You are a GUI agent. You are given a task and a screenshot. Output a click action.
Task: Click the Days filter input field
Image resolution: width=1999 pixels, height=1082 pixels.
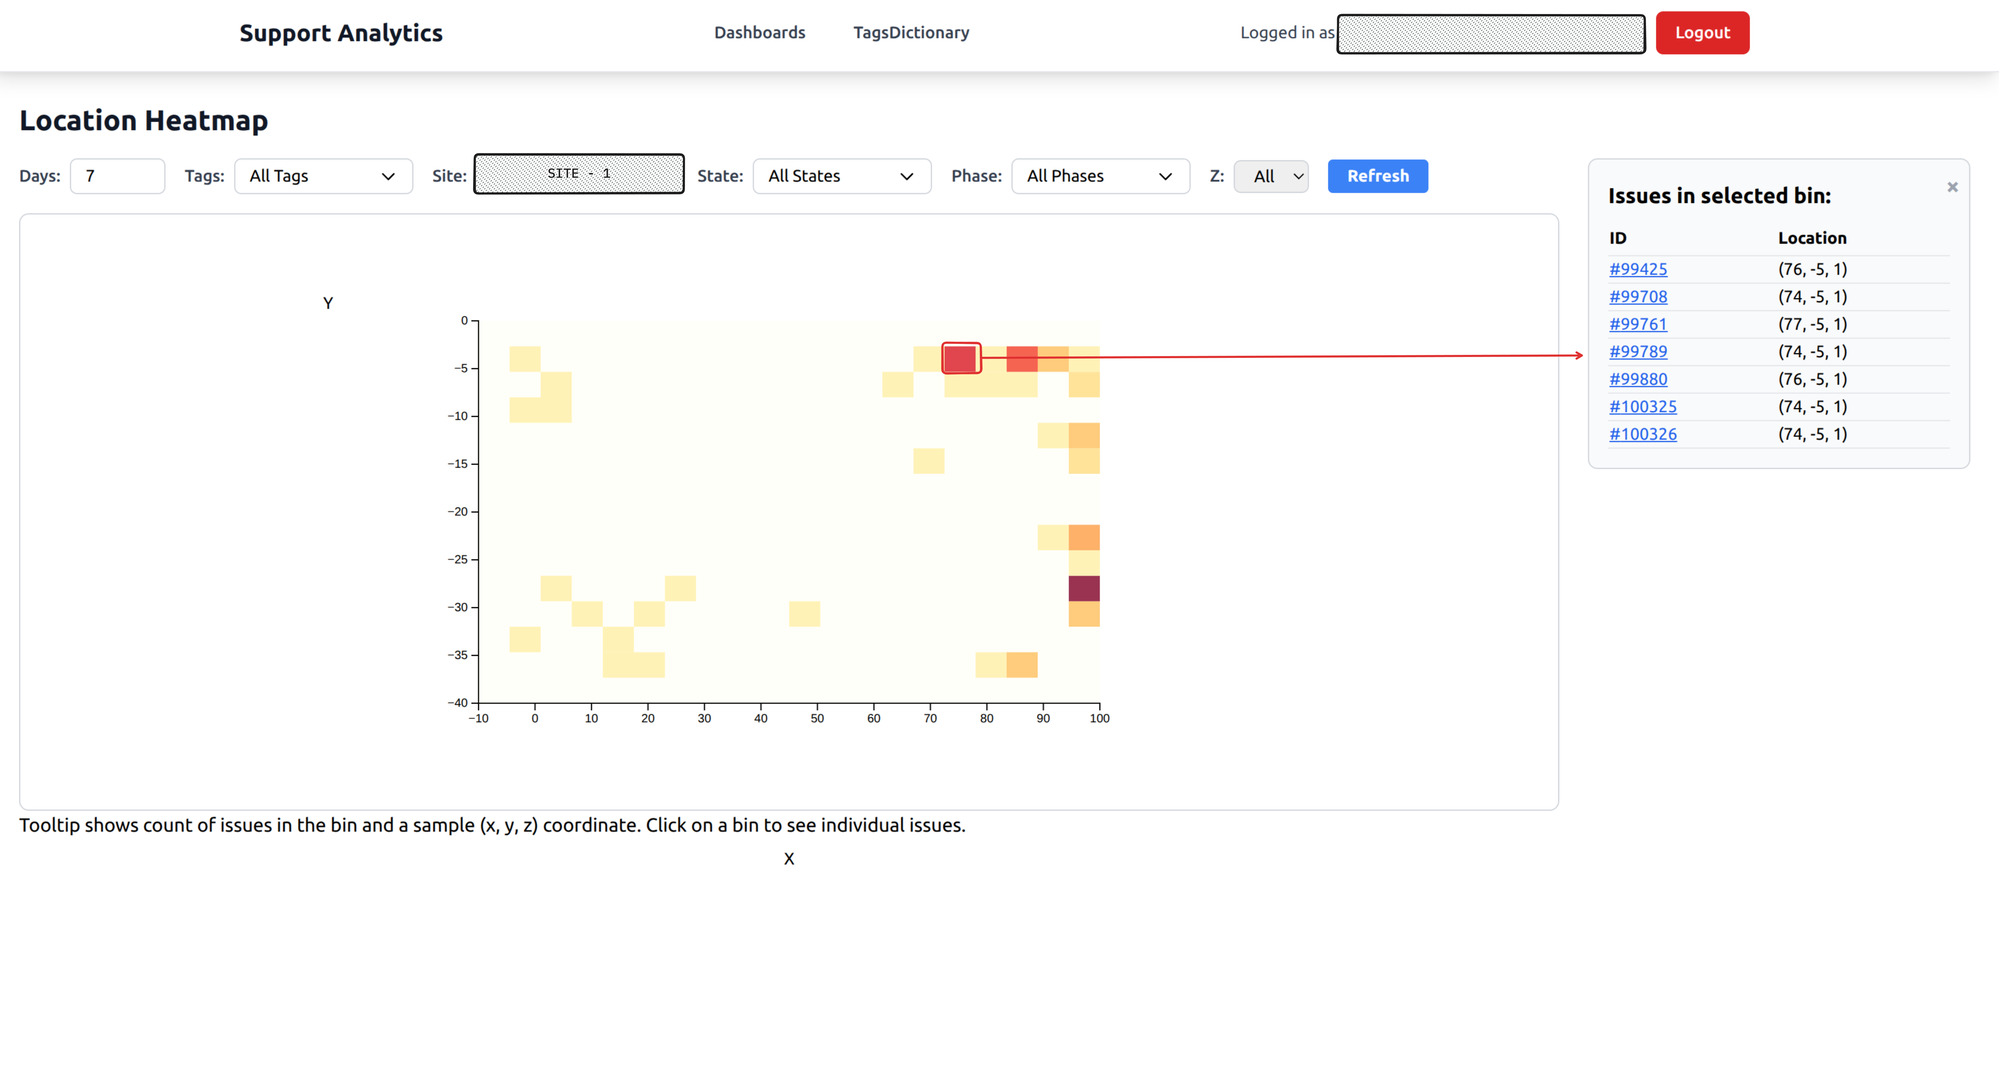(117, 176)
